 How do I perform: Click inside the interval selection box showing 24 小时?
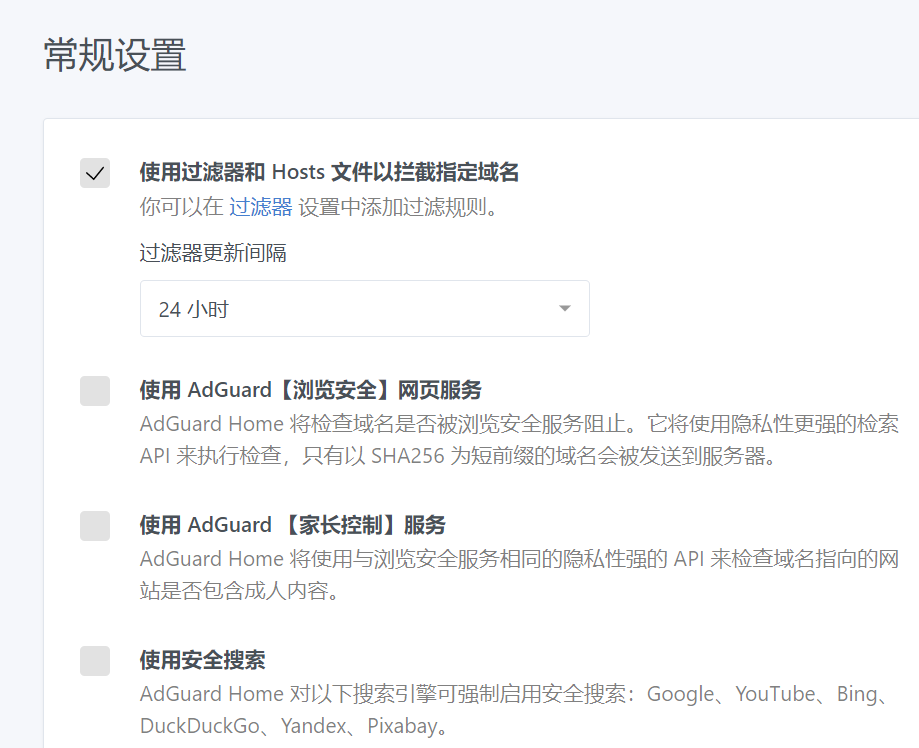[364, 309]
